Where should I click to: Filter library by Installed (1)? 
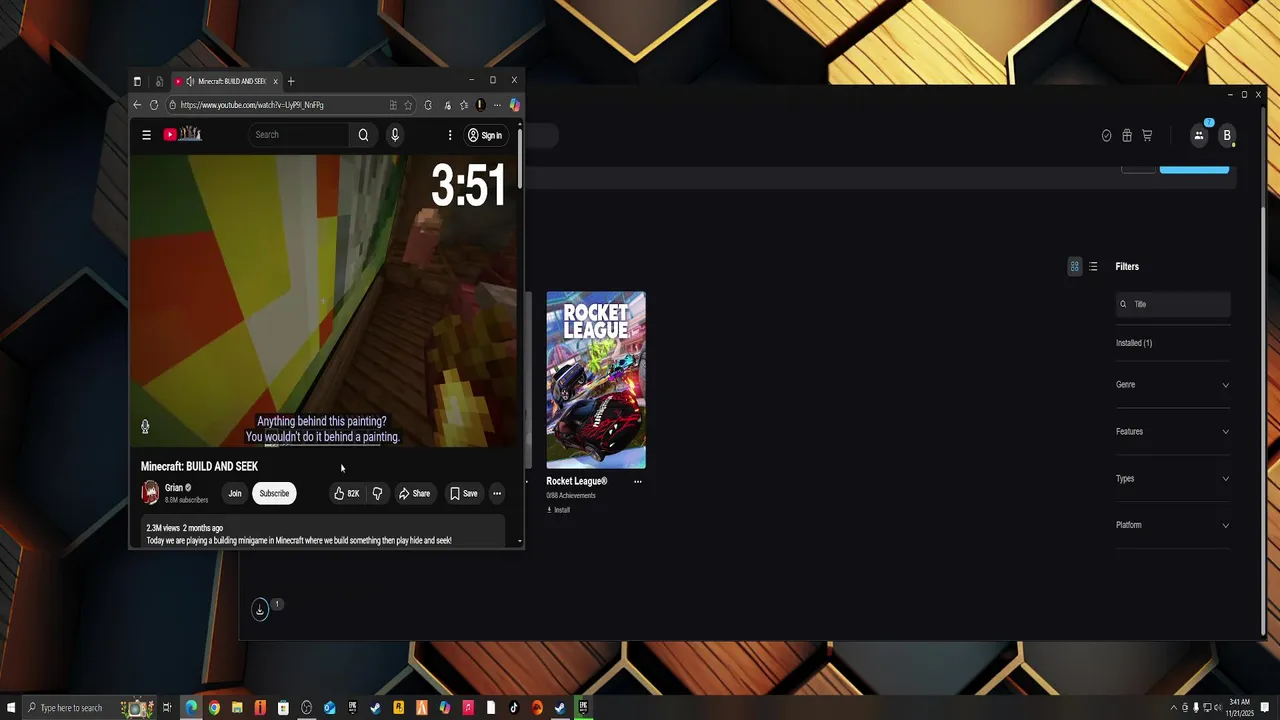pyautogui.click(x=1134, y=343)
